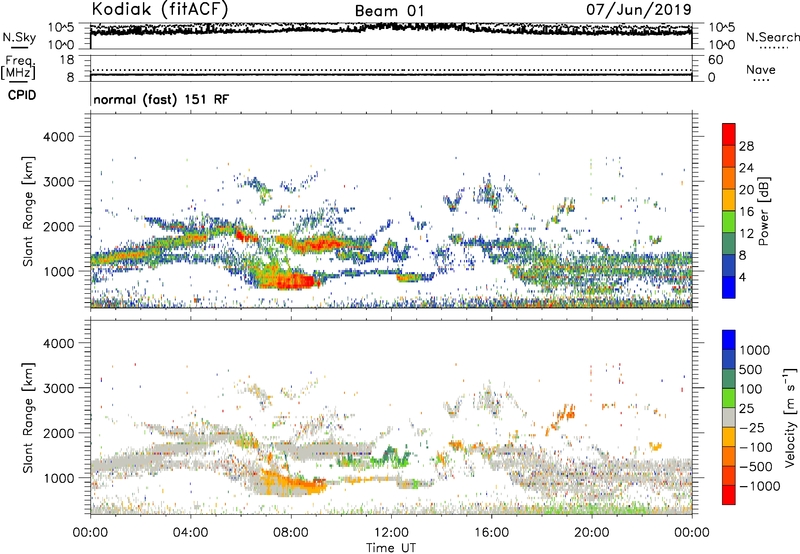Click green positive-velocity patch near 12:00
The width and height of the screenshot is (800, 554).
[390, 456]
